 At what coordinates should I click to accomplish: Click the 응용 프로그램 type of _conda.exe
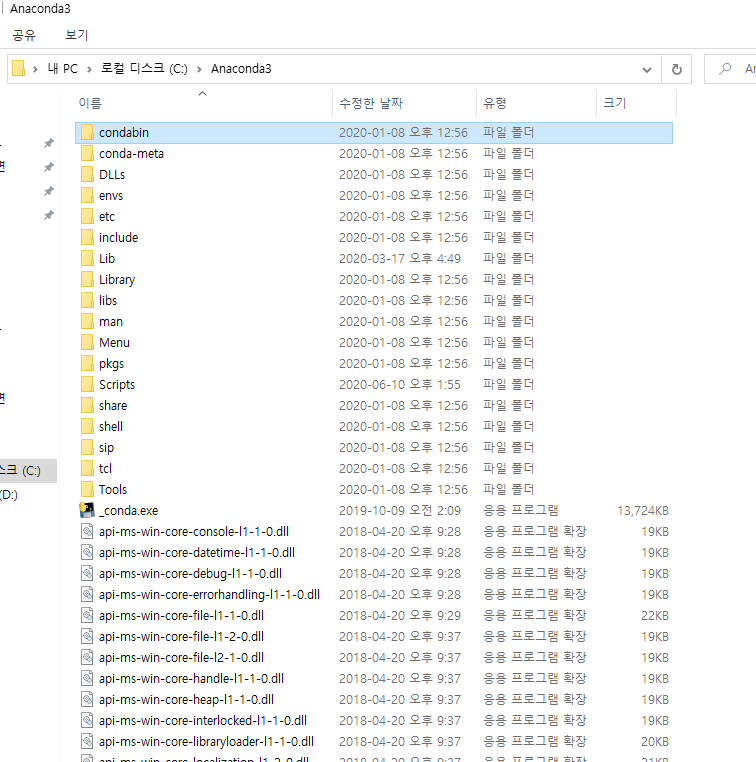[520, 510]
